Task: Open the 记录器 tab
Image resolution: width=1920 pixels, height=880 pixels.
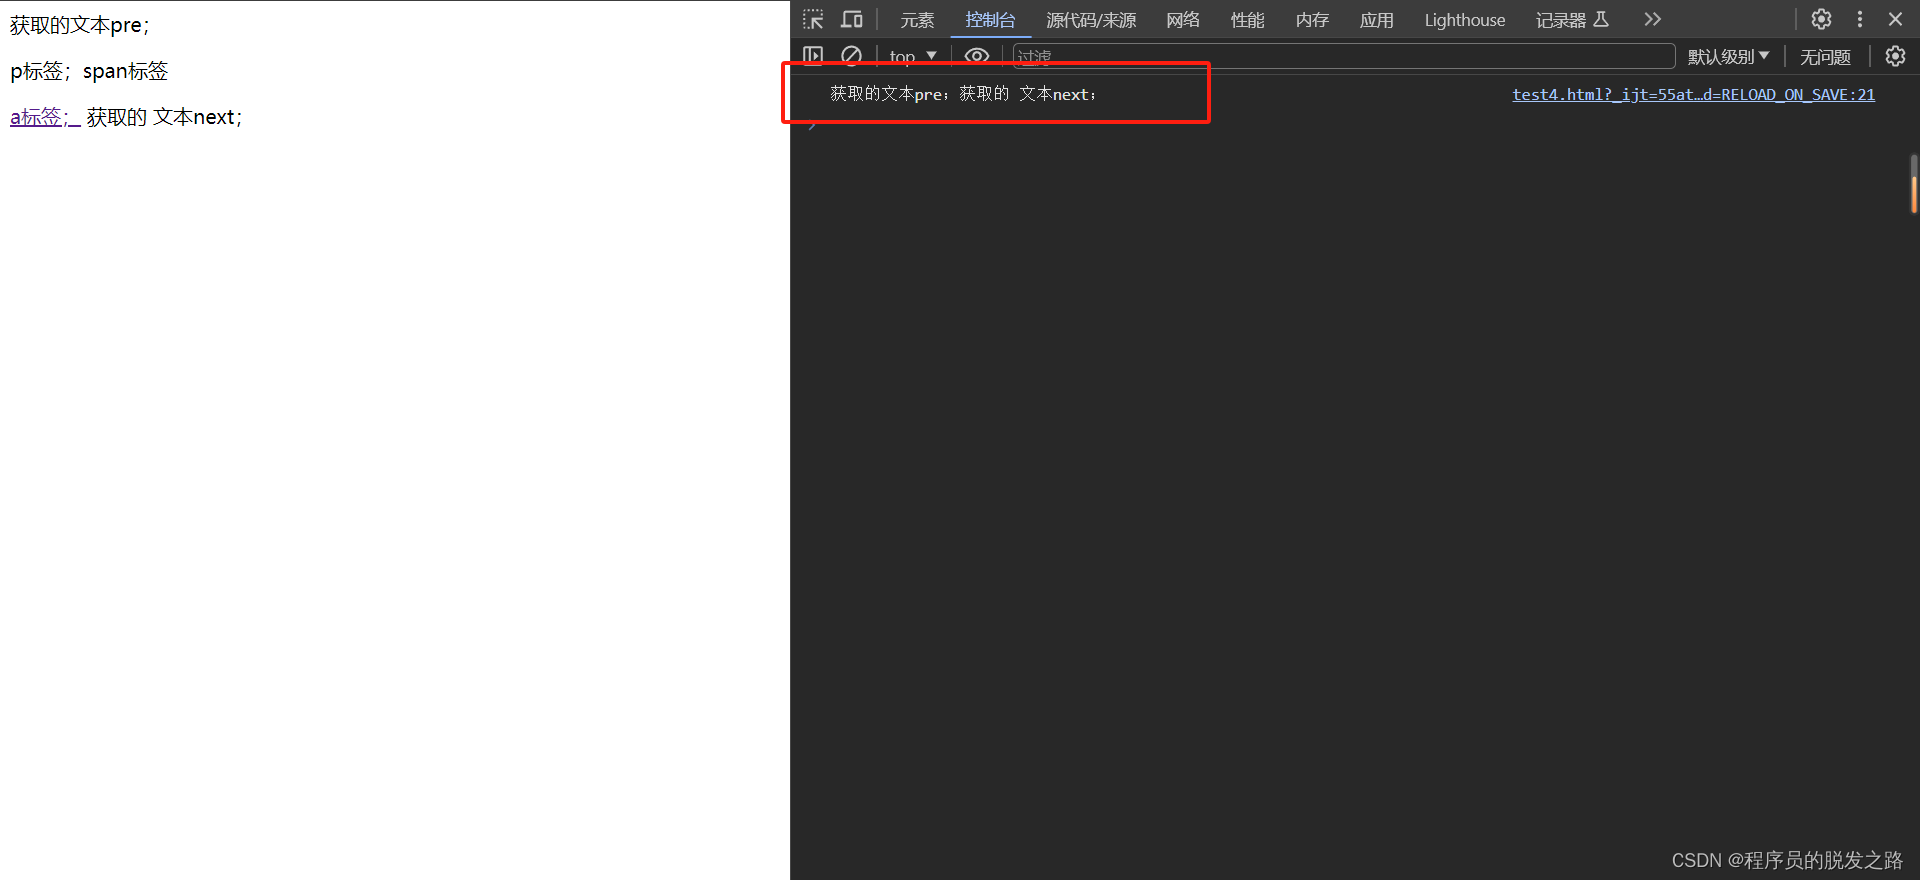Action: [x=1572, y=20]
